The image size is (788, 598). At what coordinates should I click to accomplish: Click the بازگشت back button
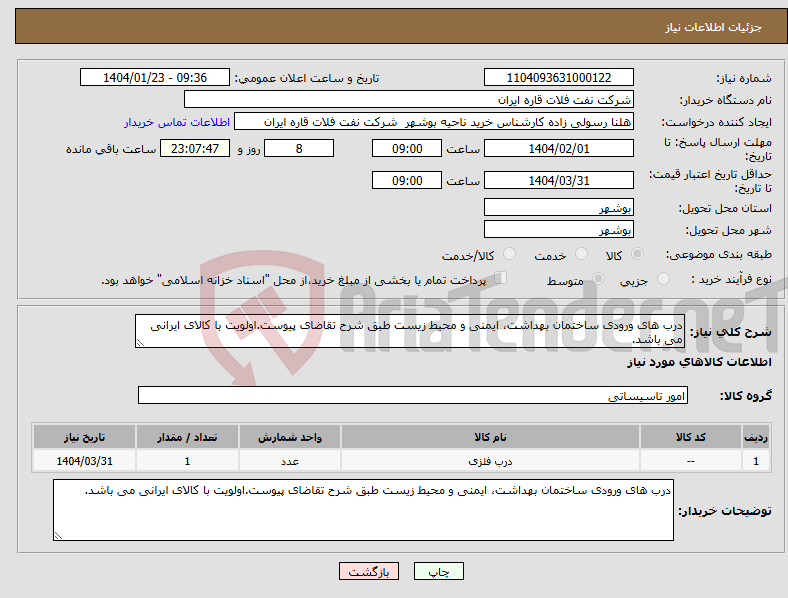[369, 571]
